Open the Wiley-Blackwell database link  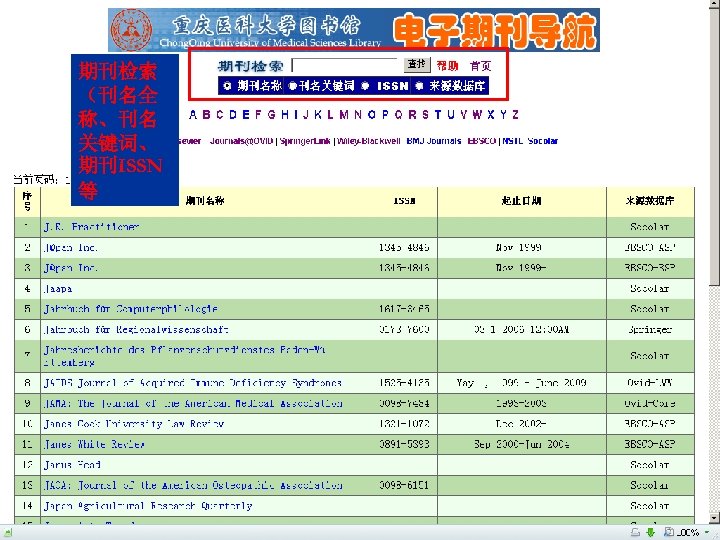[368, 141]
